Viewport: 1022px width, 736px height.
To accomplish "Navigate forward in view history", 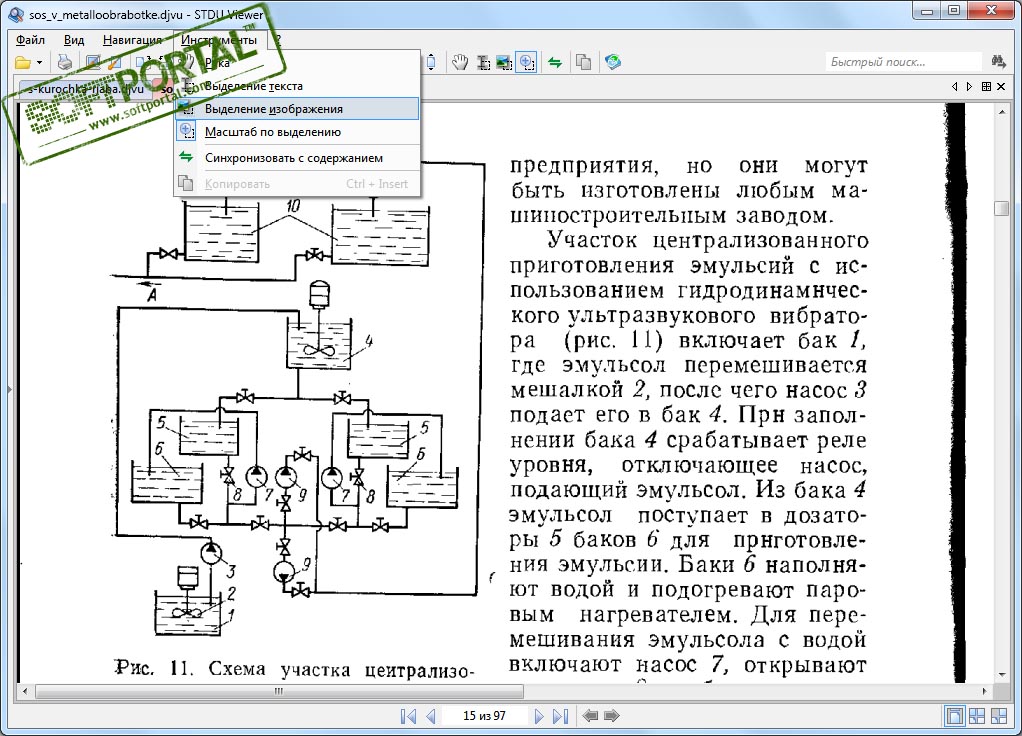I will pyautogui.click(x=611, y=716).
